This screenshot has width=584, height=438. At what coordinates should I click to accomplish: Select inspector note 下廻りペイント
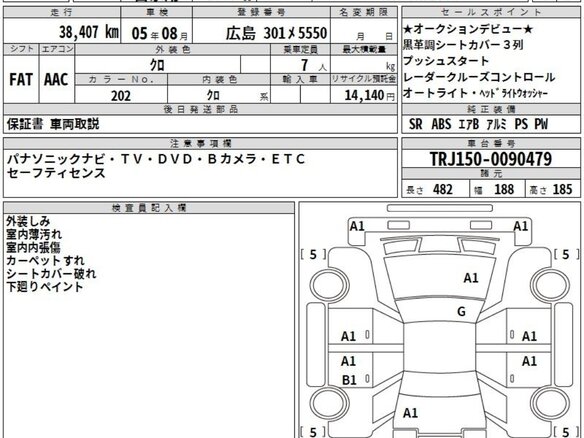[x=45, y=287]
